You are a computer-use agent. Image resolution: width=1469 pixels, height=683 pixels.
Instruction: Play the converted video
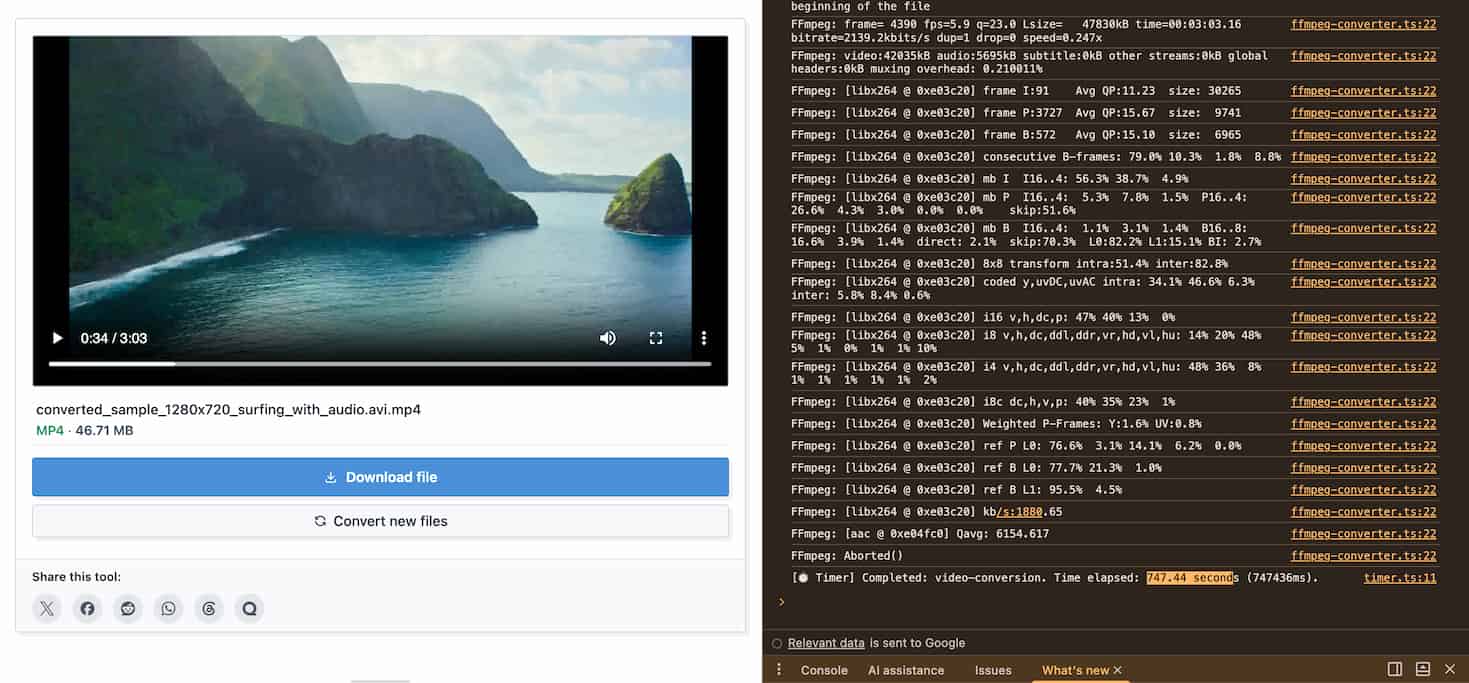(x=57, y=338)
